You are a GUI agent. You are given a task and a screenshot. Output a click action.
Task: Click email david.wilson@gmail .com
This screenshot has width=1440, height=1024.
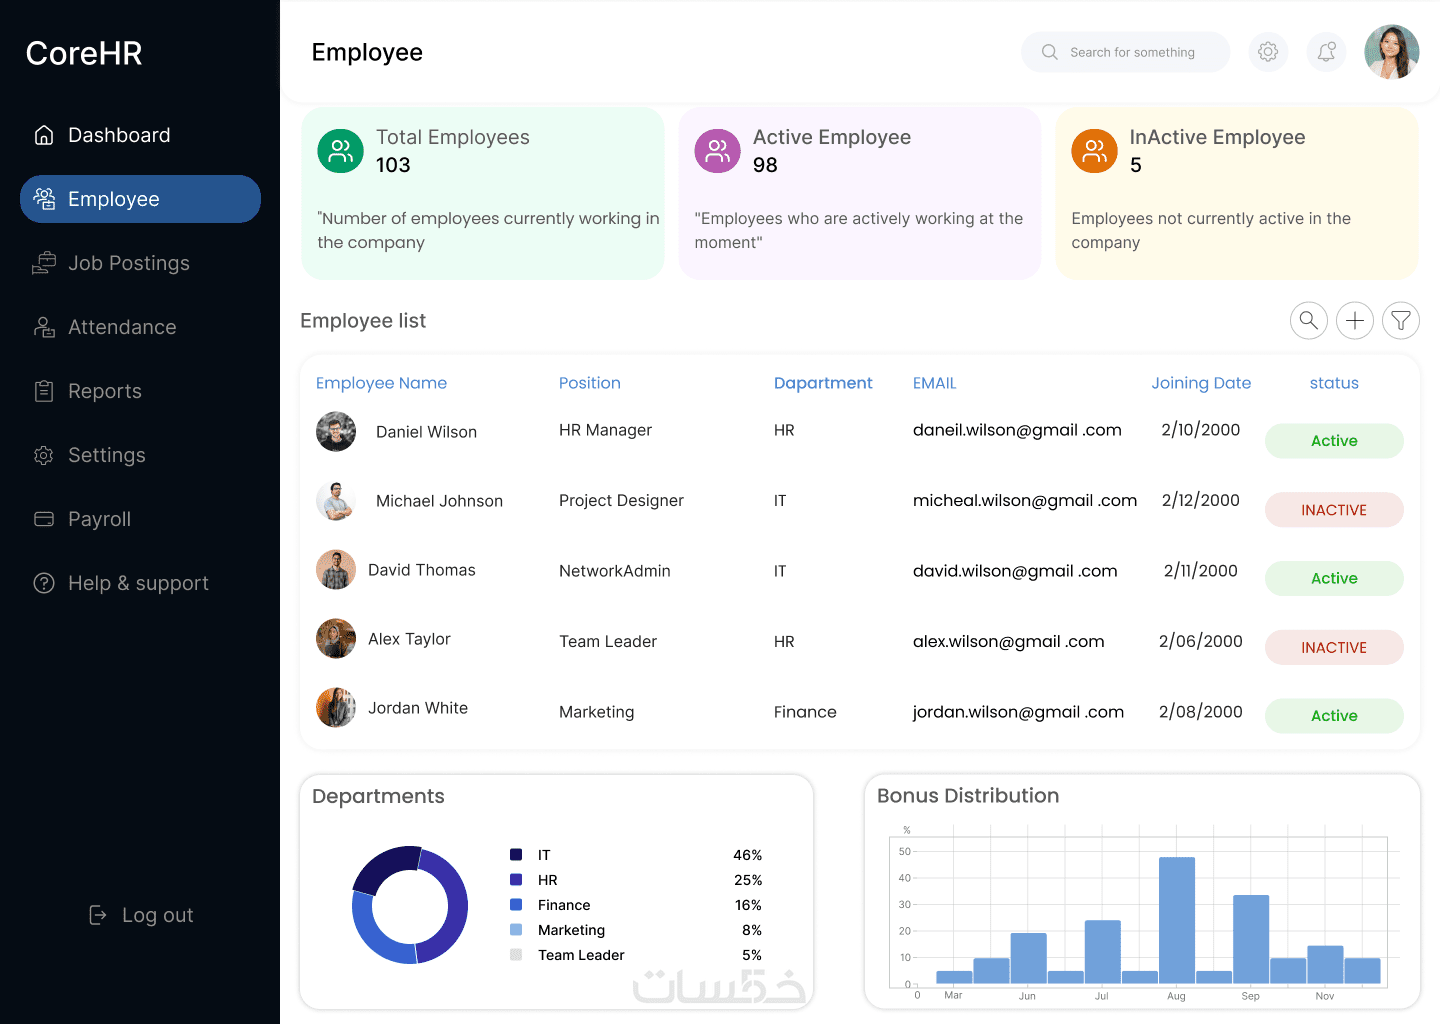tap(1015, 571)
